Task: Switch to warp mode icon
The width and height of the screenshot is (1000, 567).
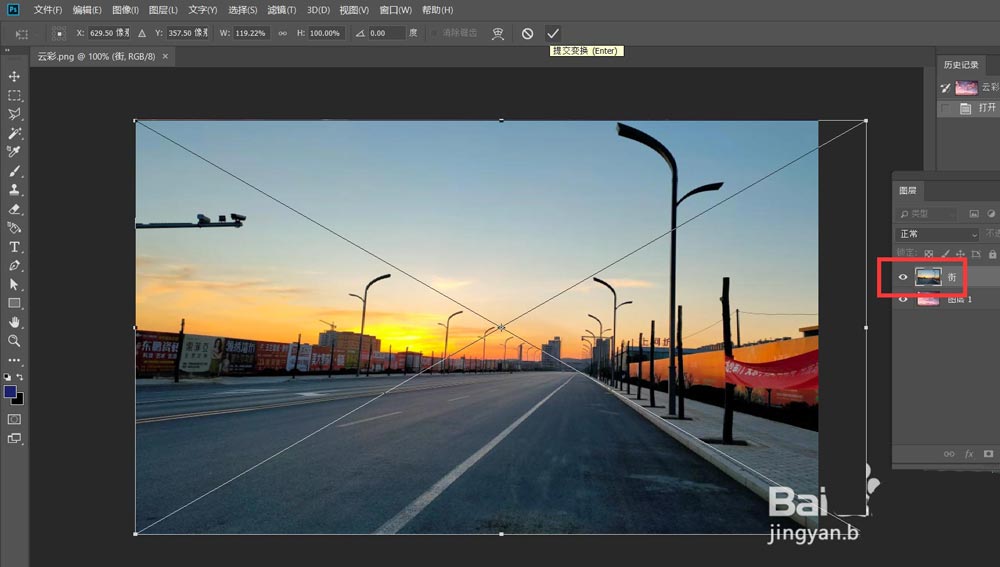Action: pos(498,33)
